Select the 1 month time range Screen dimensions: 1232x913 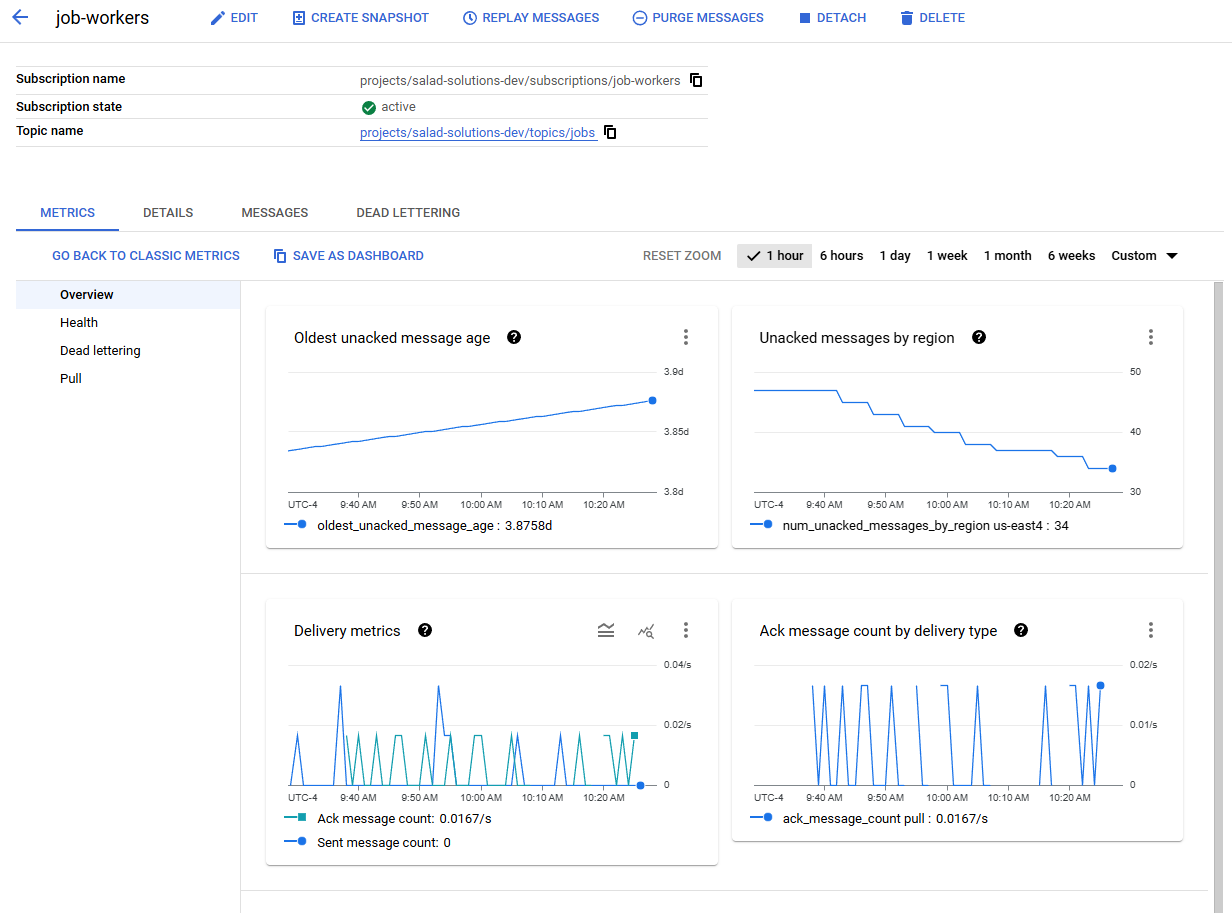click(x=1007, y=256)
